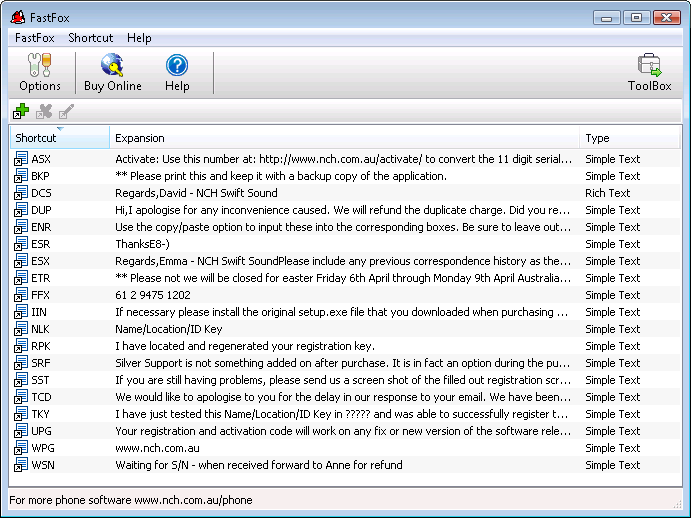
Task: Click the 'Silver Support is not something' expansion
Action: 342,363
